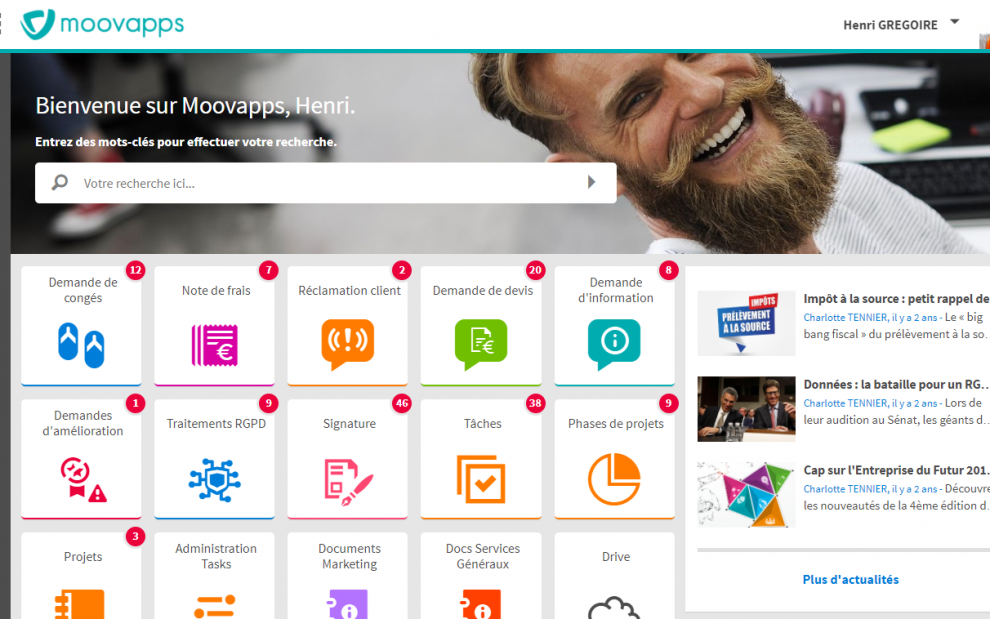This screenshot has width=990, height=619.
Task: Open the Cap sur l'Entreprise du Futur headline
Action: click(x=896, y=470)
